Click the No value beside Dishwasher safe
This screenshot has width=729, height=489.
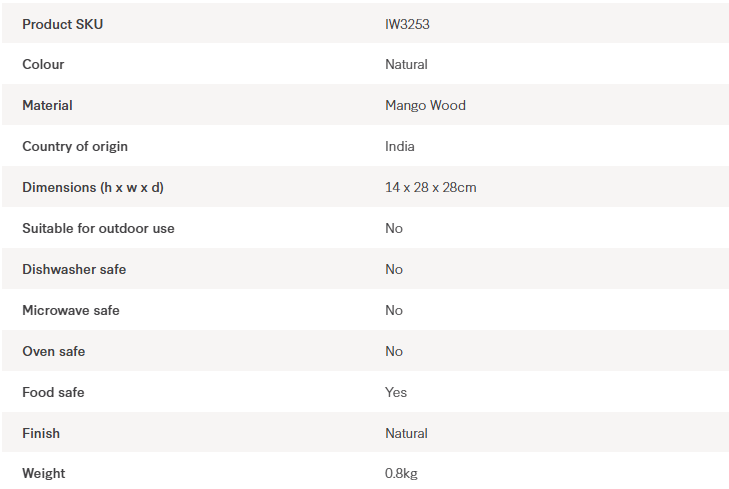click(x=394, y=270)
